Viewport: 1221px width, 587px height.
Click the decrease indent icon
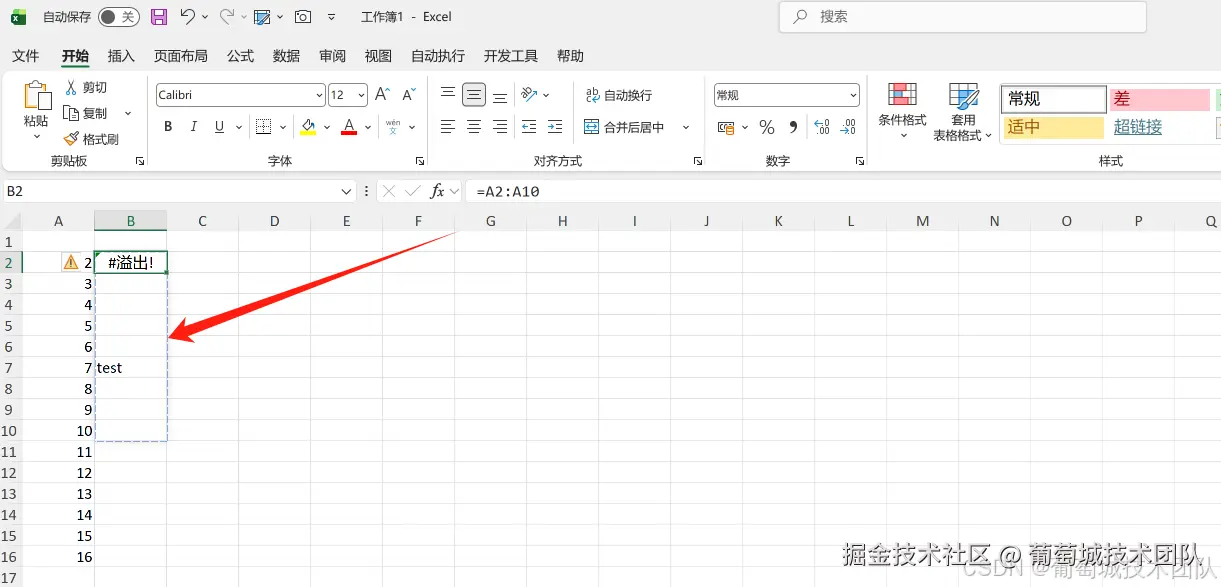pyautogui.click(x=529, y=127)
